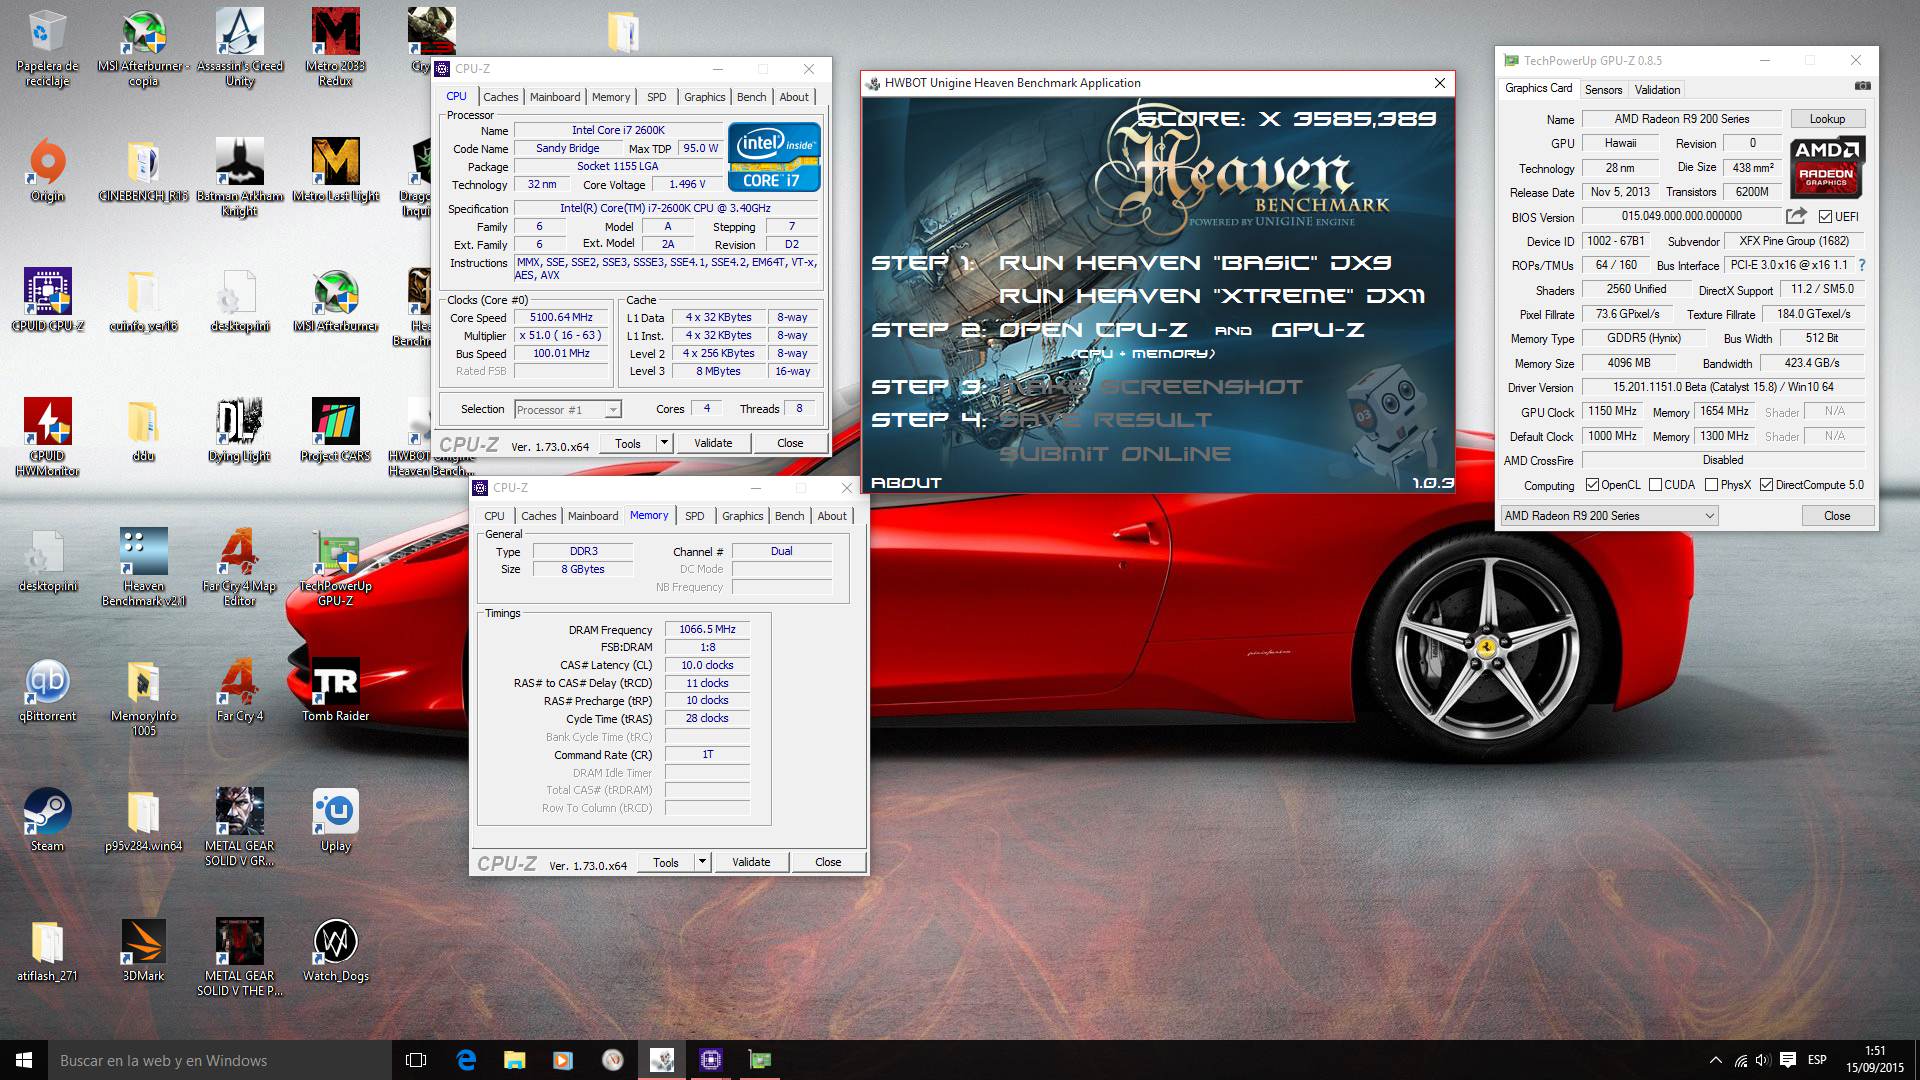
Task: Launch 3DMark desktop shortcut
Action: coord(143,950)
